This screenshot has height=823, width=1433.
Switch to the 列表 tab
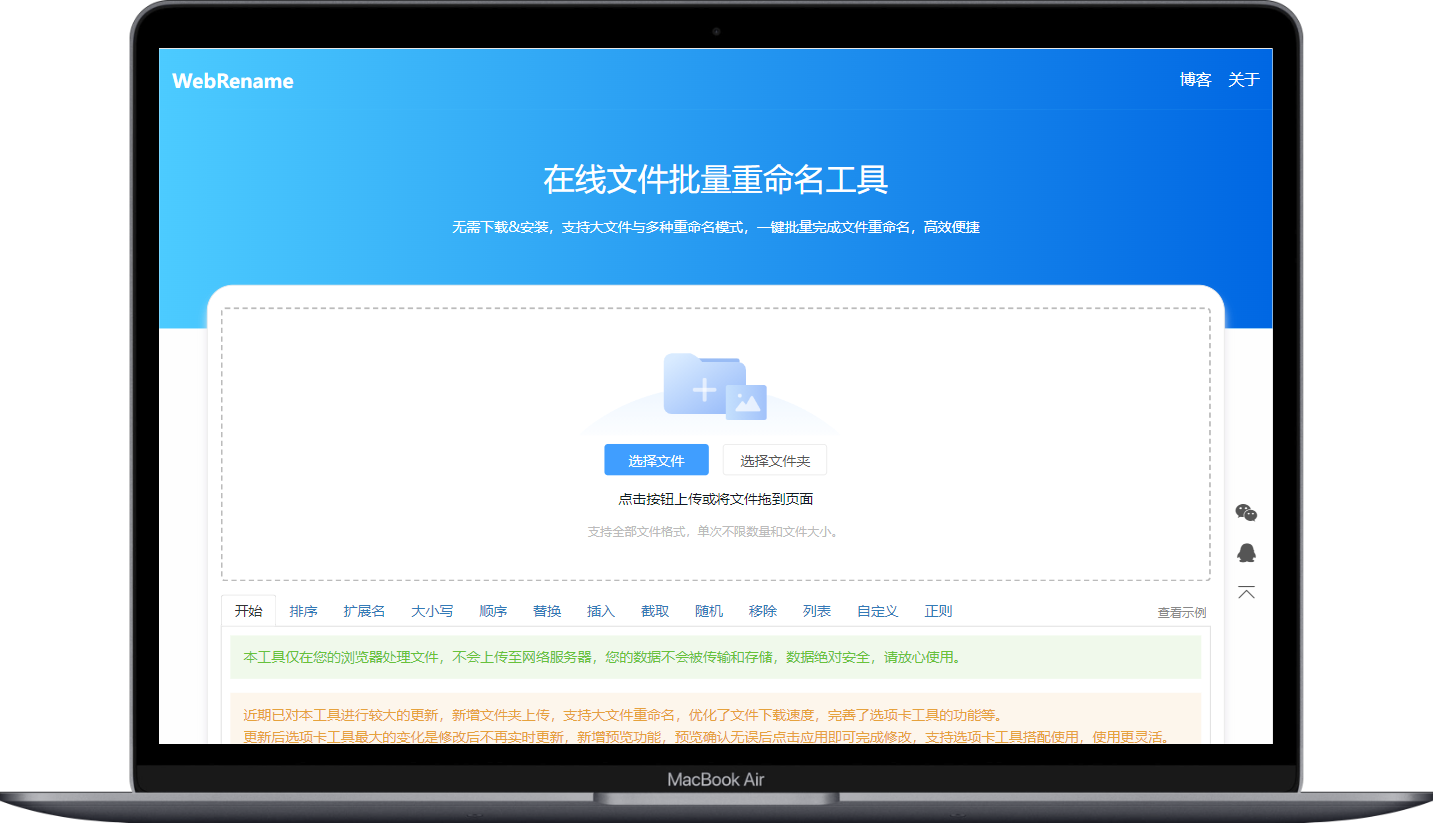[x=817, y=611]
